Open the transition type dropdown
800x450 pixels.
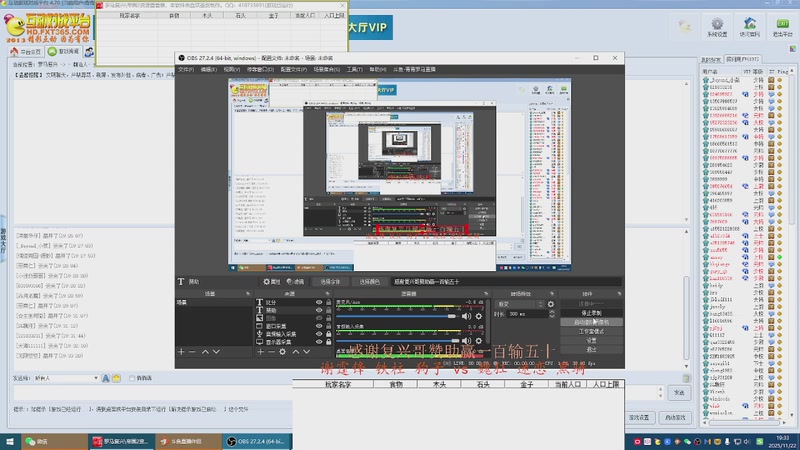point(519,304)
